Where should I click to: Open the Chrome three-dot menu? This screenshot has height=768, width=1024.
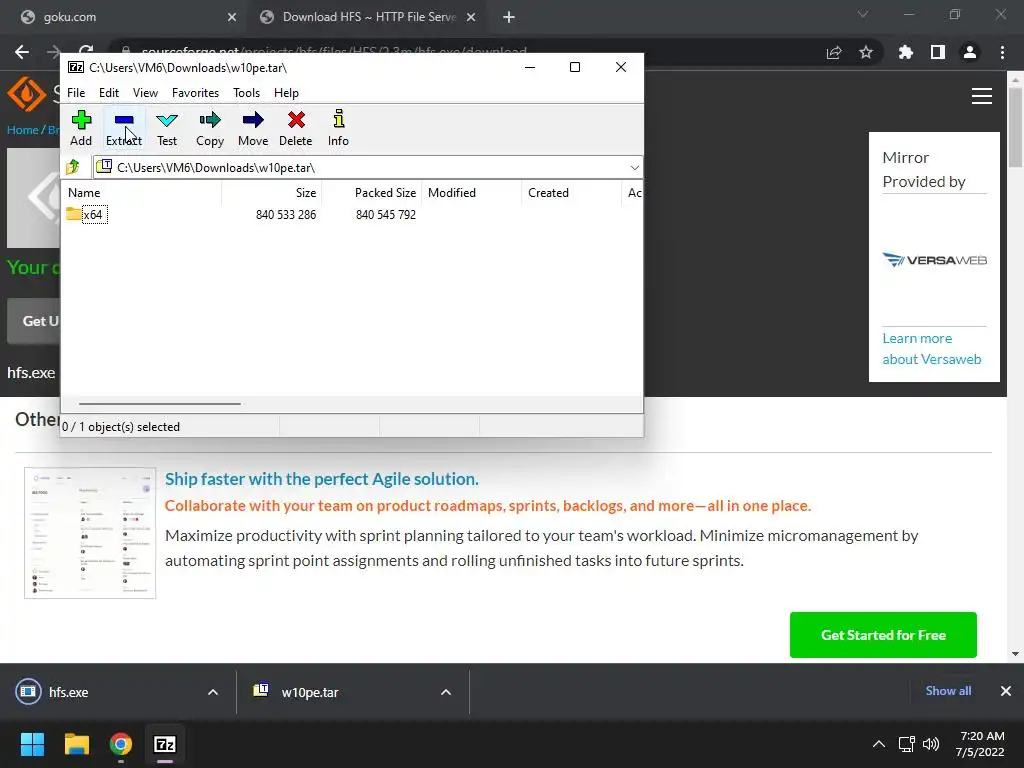[x=1002, y=52]
